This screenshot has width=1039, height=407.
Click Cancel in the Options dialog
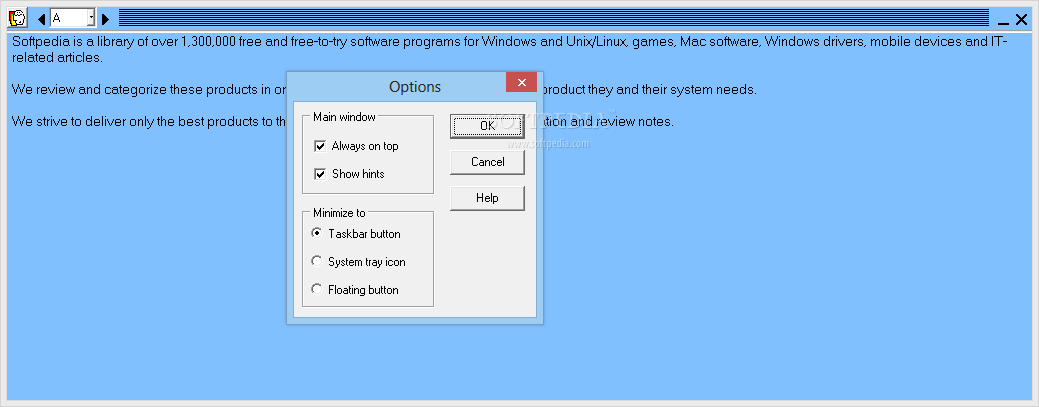(487, 162)
